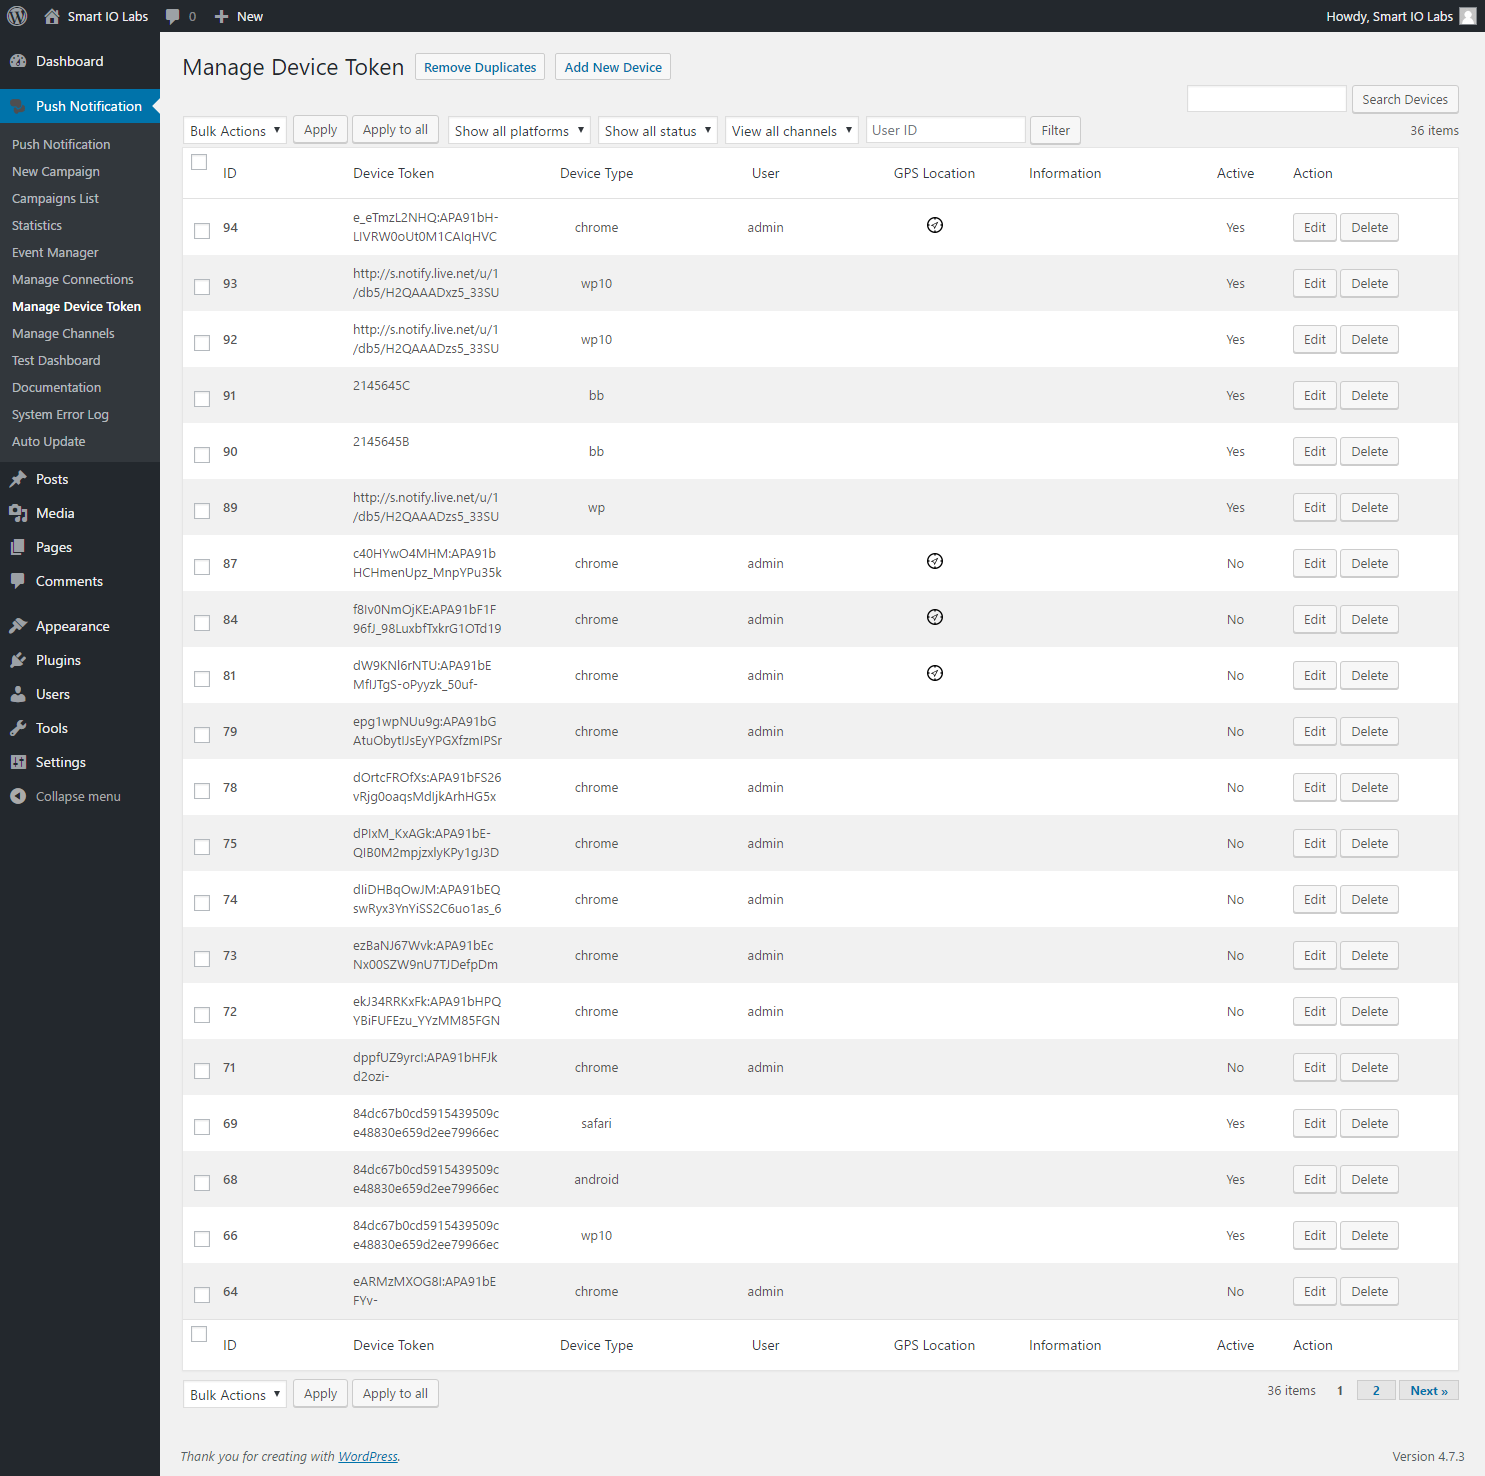This screenshot has width=1485, height=1476.
Task: Open the comments bubble icon in admin bar
Action: pos(173,16)
